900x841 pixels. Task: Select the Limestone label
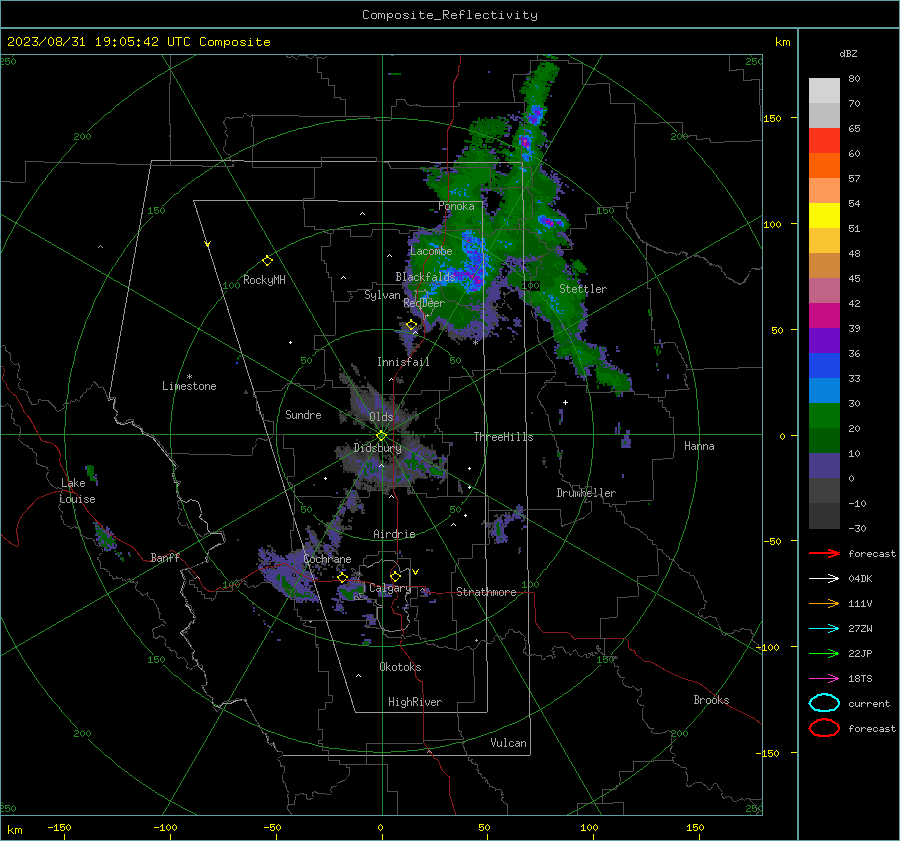(189, 386)
